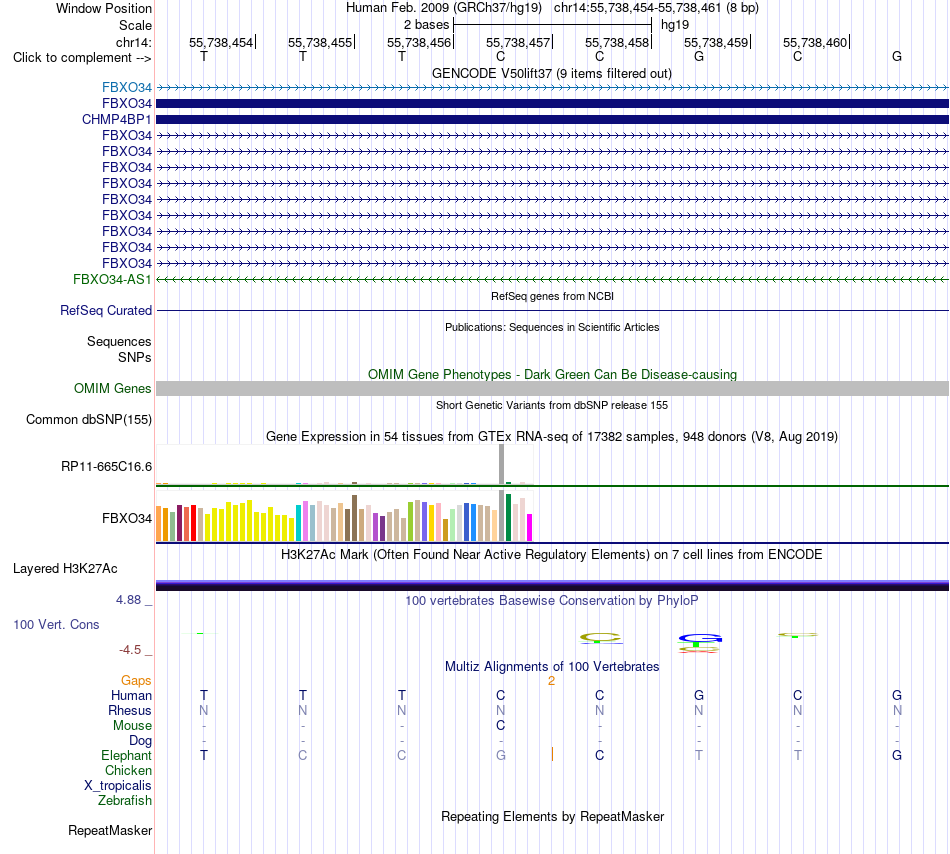Click the Common dbSNP(155) label
950x854 pixels.
(88, 419)
